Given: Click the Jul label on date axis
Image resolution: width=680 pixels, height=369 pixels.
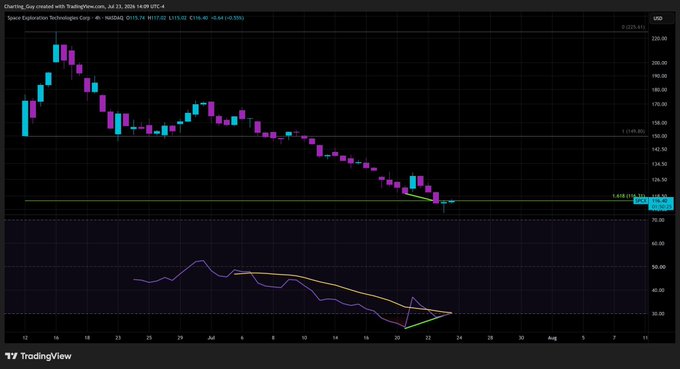Looking at the screenshot, I should point(211,338).
